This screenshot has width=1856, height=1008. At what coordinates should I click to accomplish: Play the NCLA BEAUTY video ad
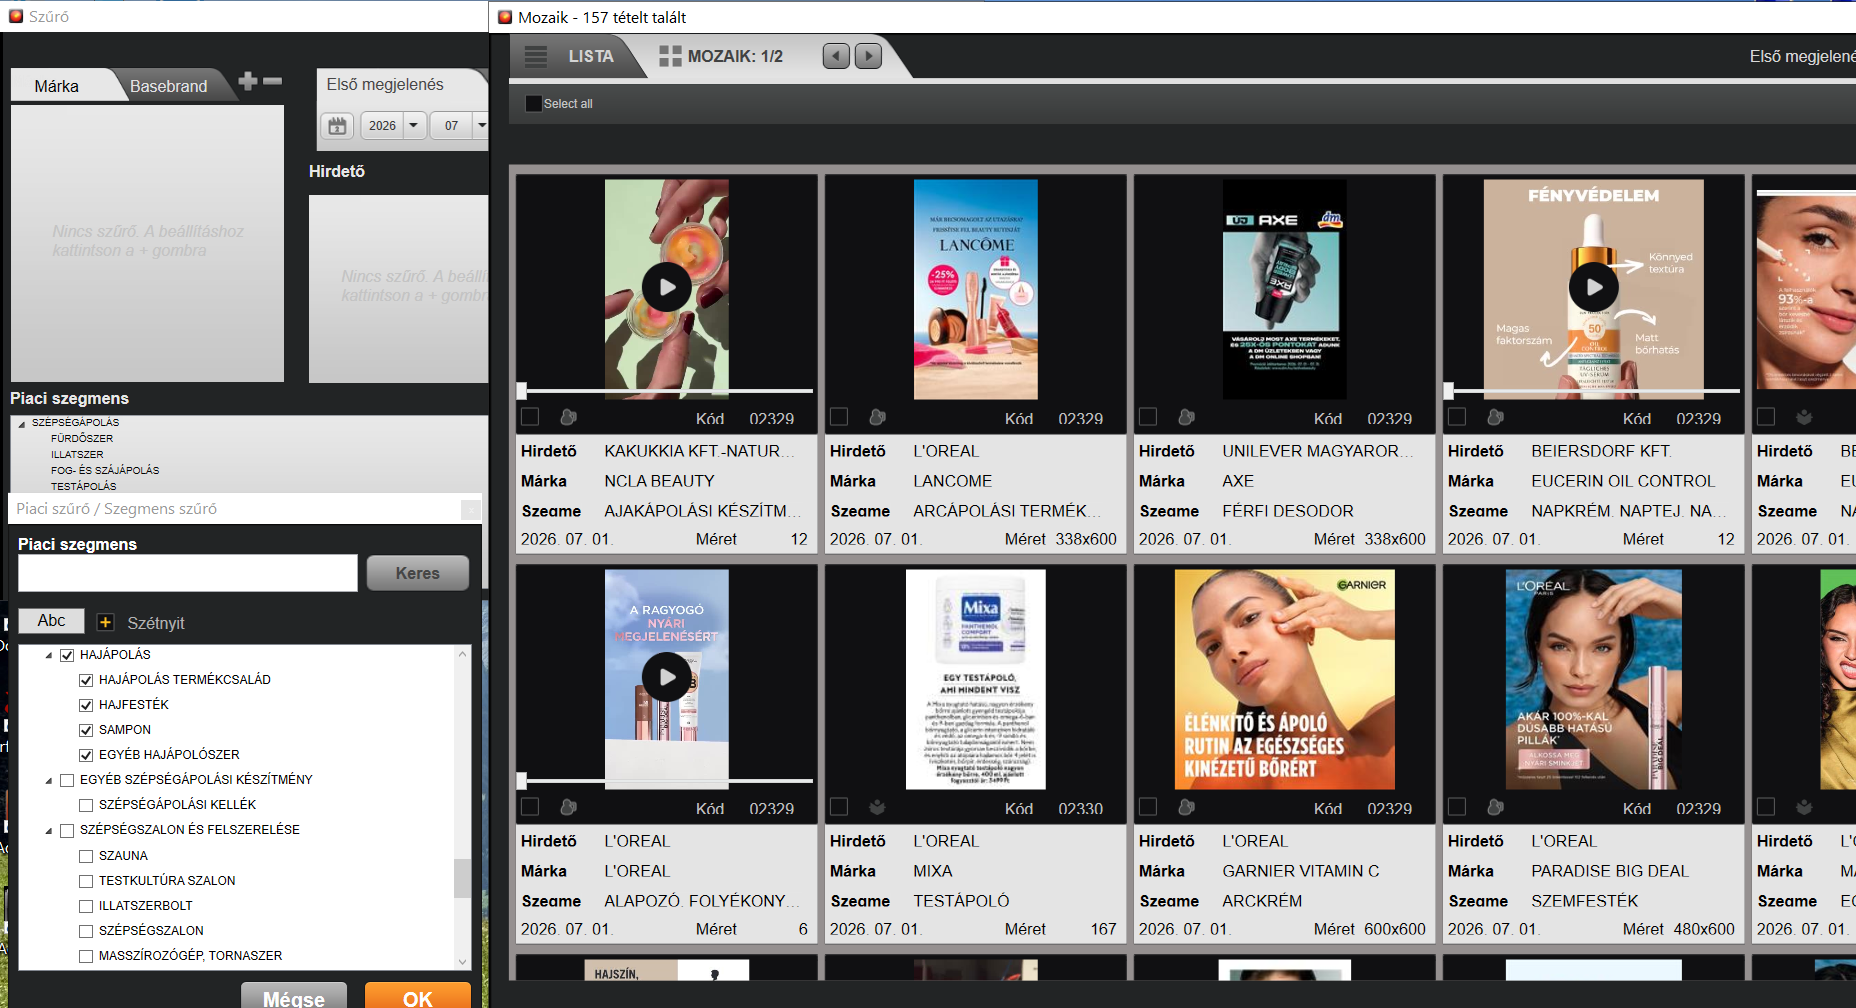click(666, 288)
